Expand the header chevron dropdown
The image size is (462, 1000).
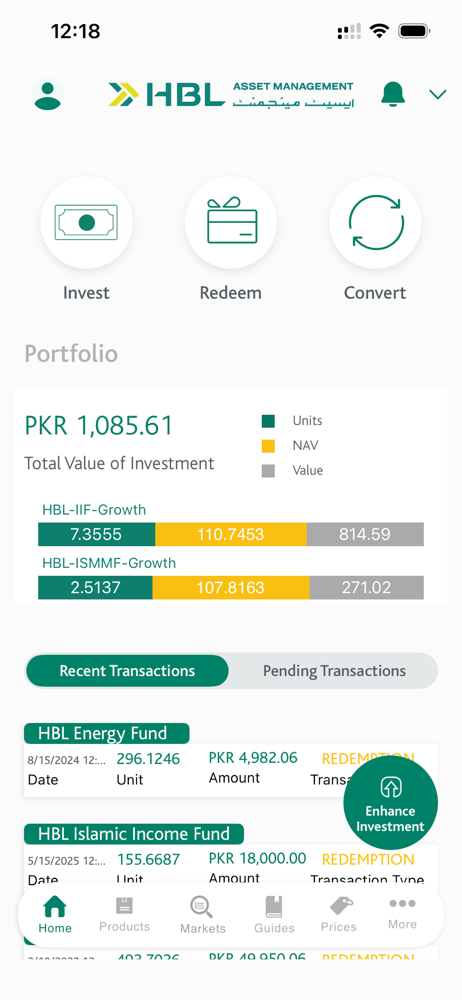[x=438, y=94]
